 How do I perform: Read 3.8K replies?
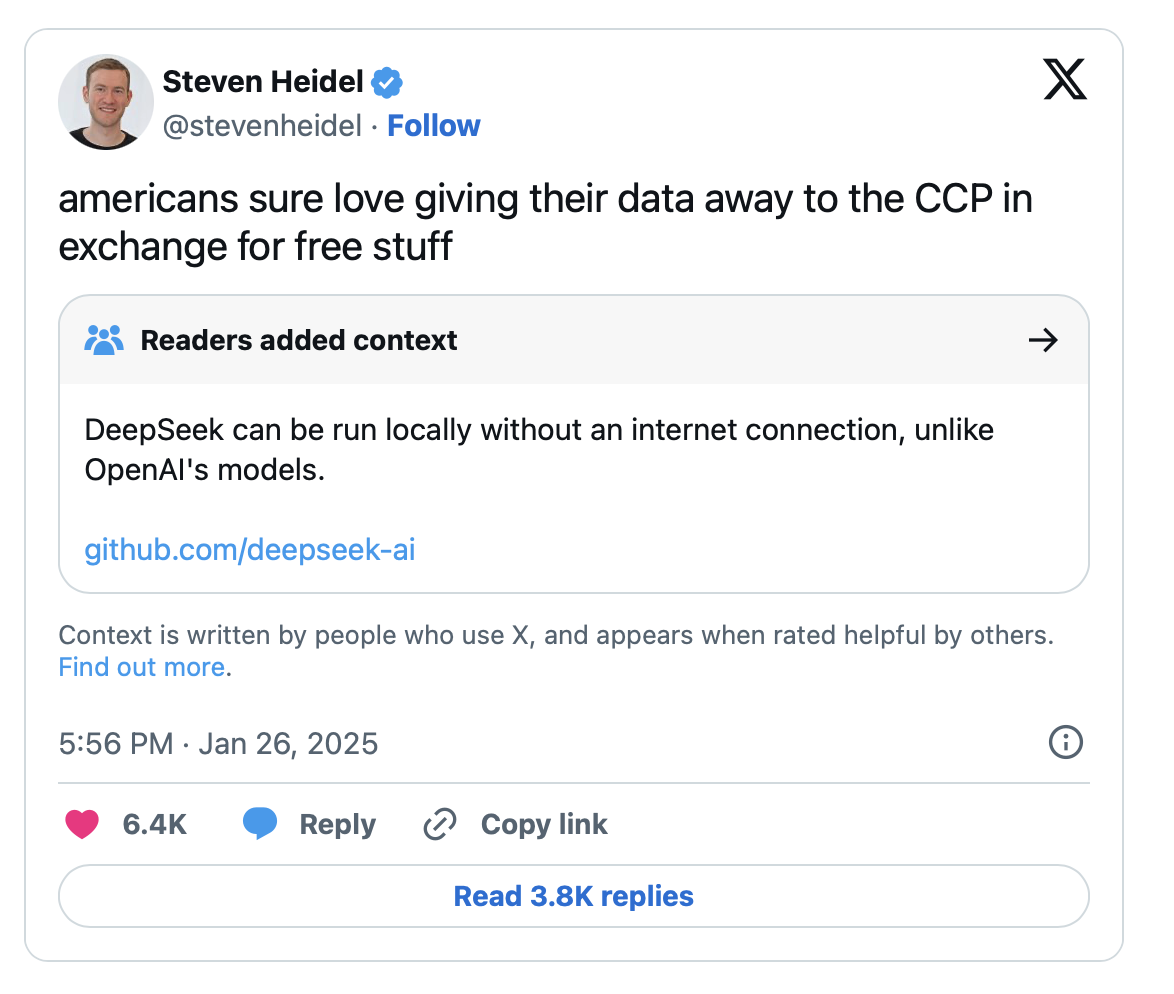pos(573,895)
